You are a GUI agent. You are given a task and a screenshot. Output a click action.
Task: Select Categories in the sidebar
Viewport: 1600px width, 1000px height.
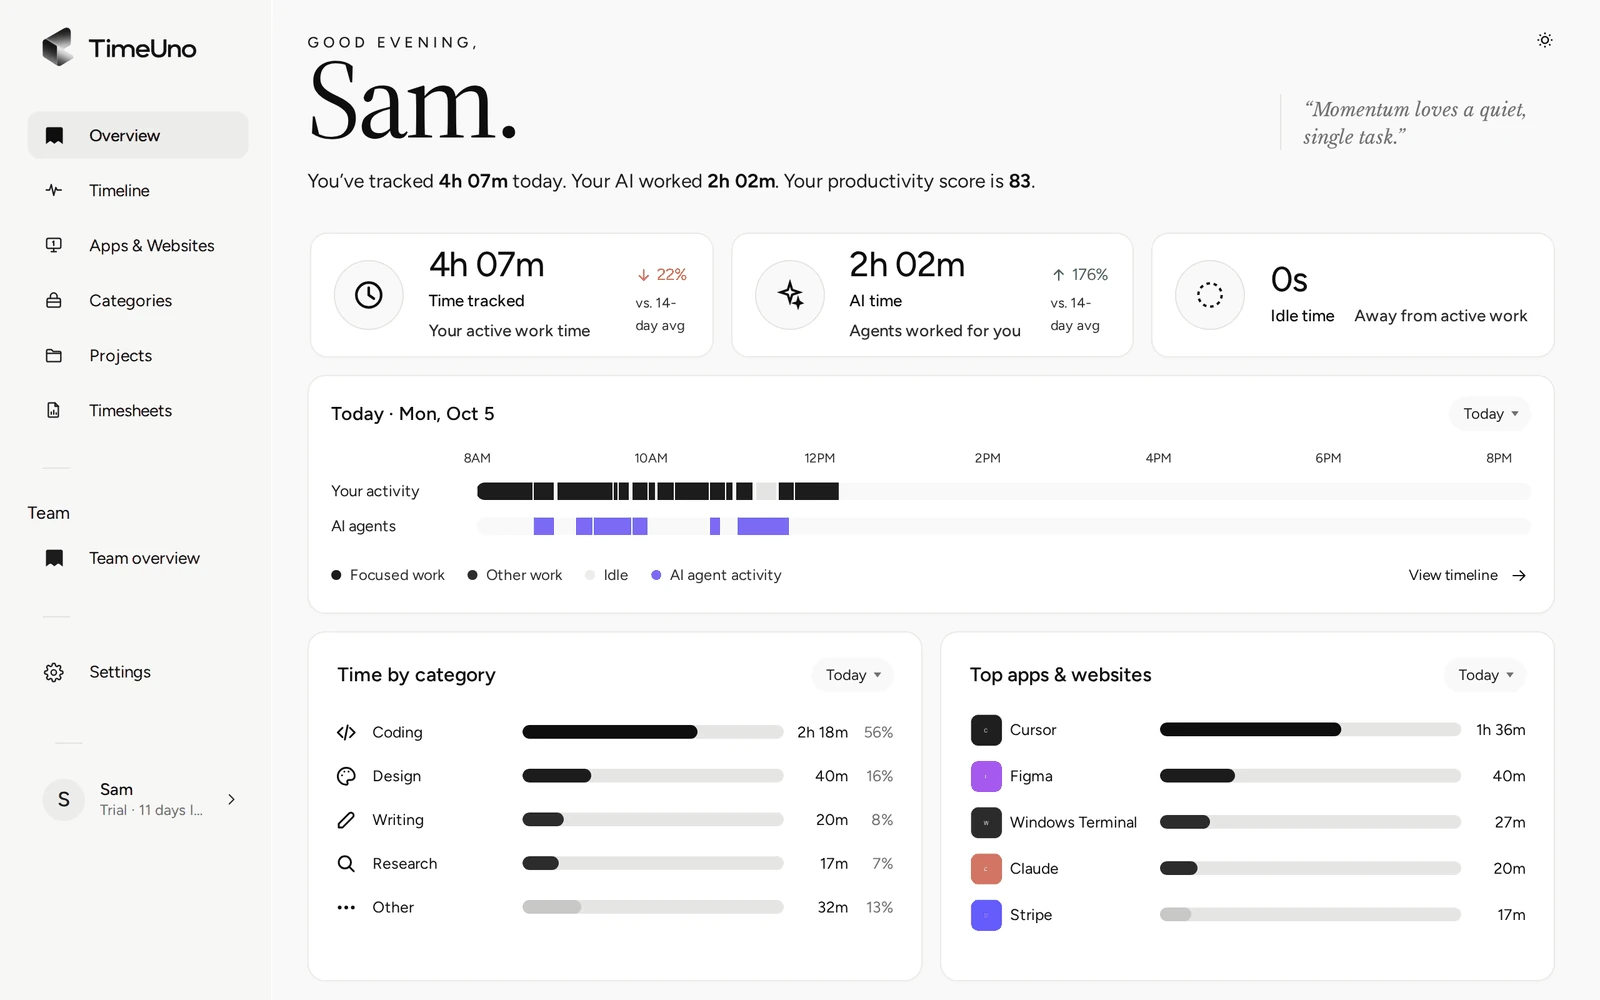click(x=138, y=300)
